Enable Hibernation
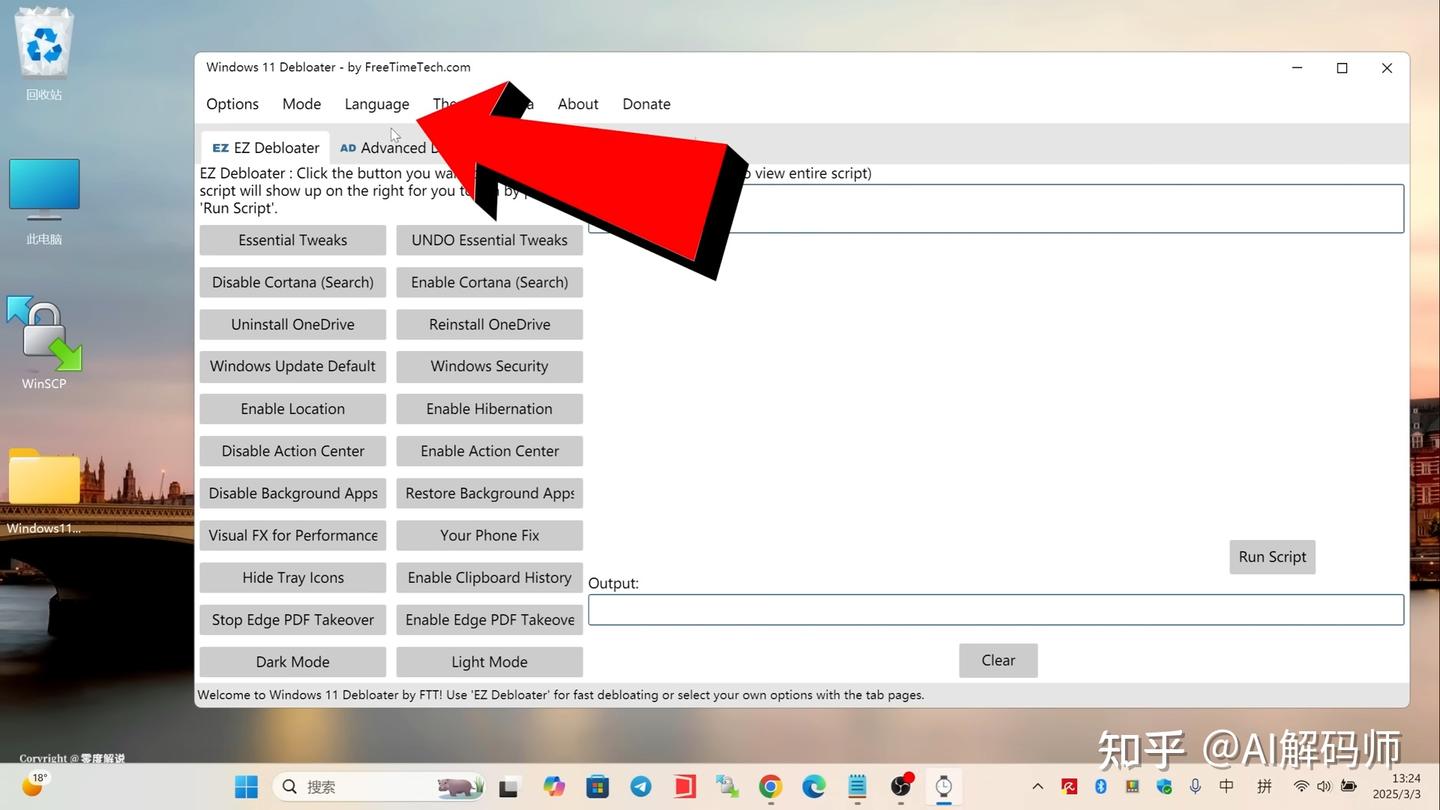The width and height of the screenshot is (1440, 810). coord(489,408)
